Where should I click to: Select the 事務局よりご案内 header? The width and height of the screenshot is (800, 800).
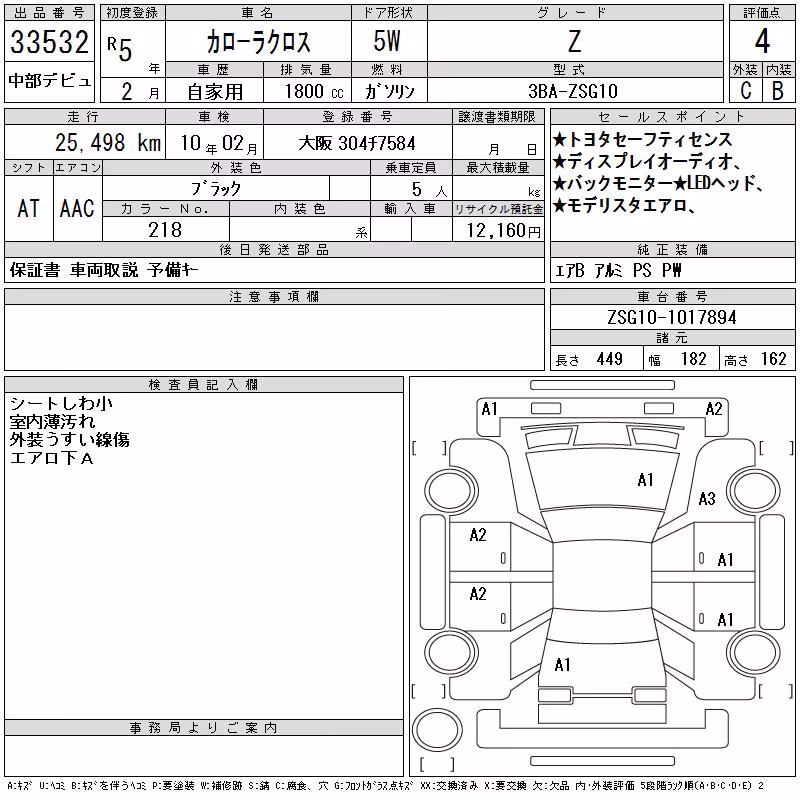tap(204, 728)
